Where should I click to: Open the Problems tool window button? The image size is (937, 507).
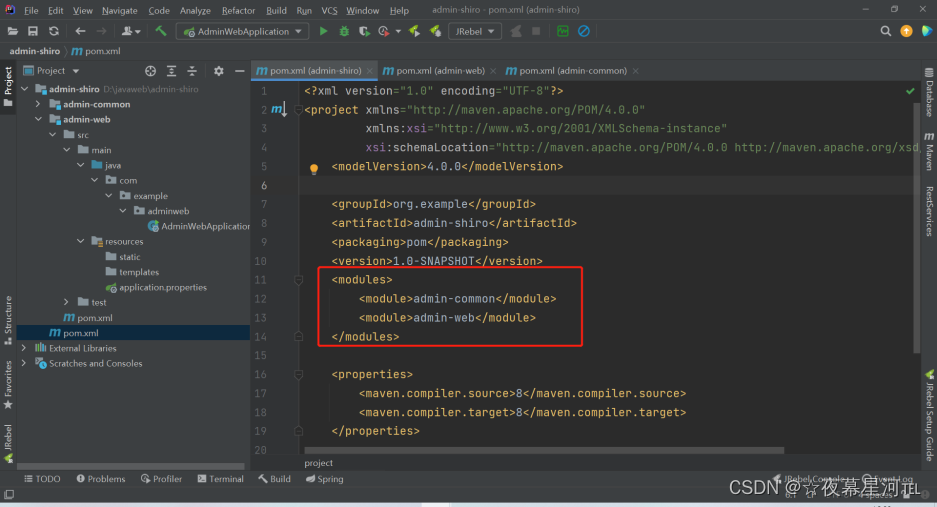pos(100,479)
